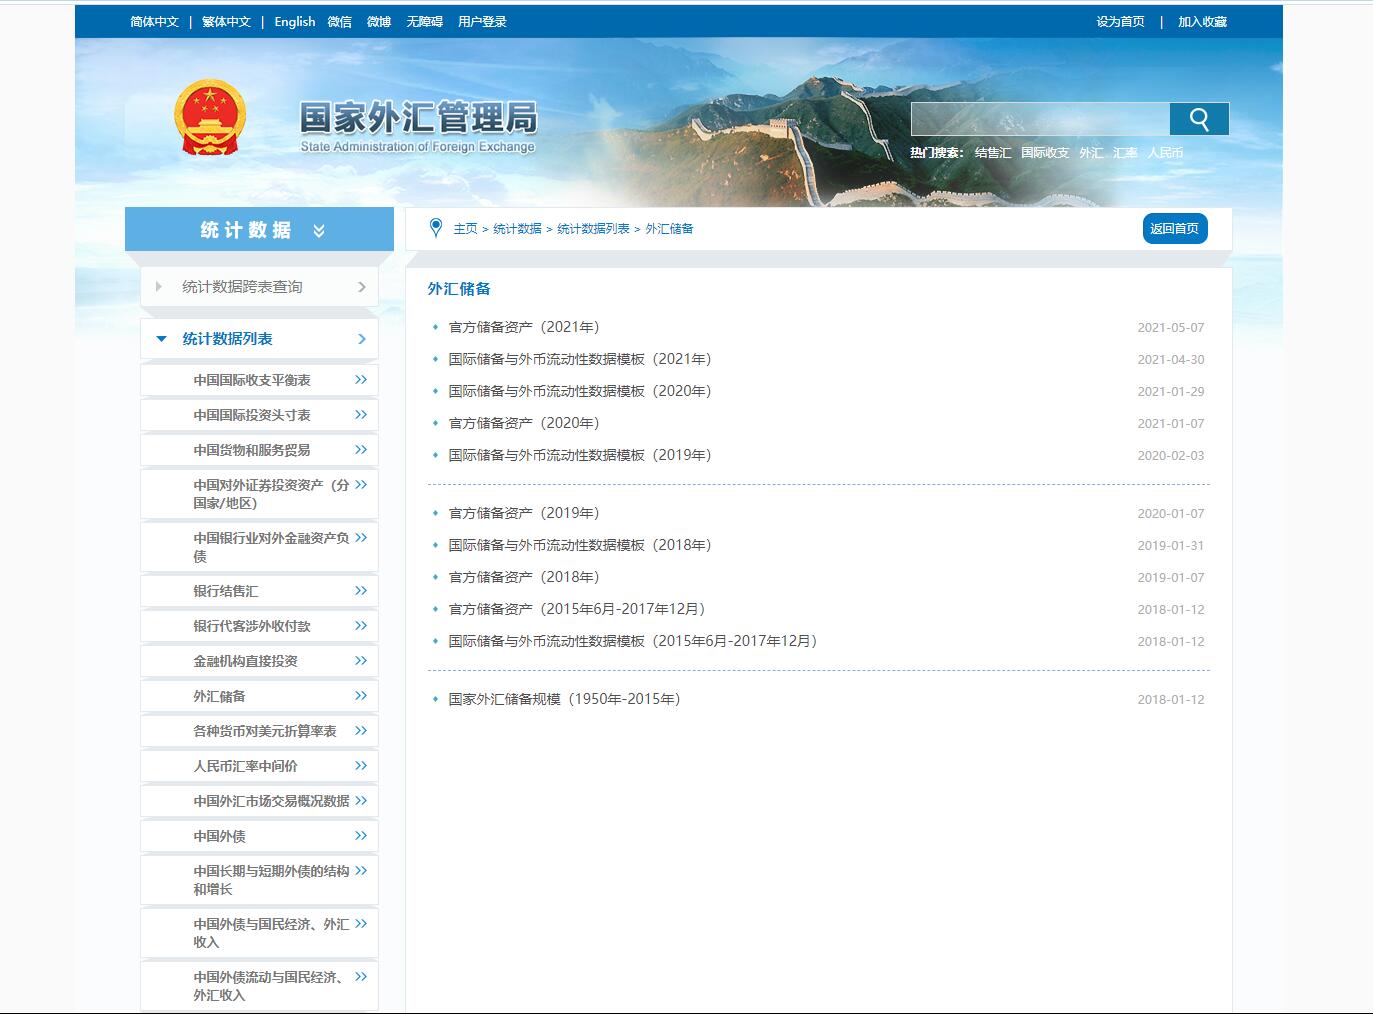Collapse the 统计数据列表 tree section
The image size is (1373, 1014).
point(162,339)
